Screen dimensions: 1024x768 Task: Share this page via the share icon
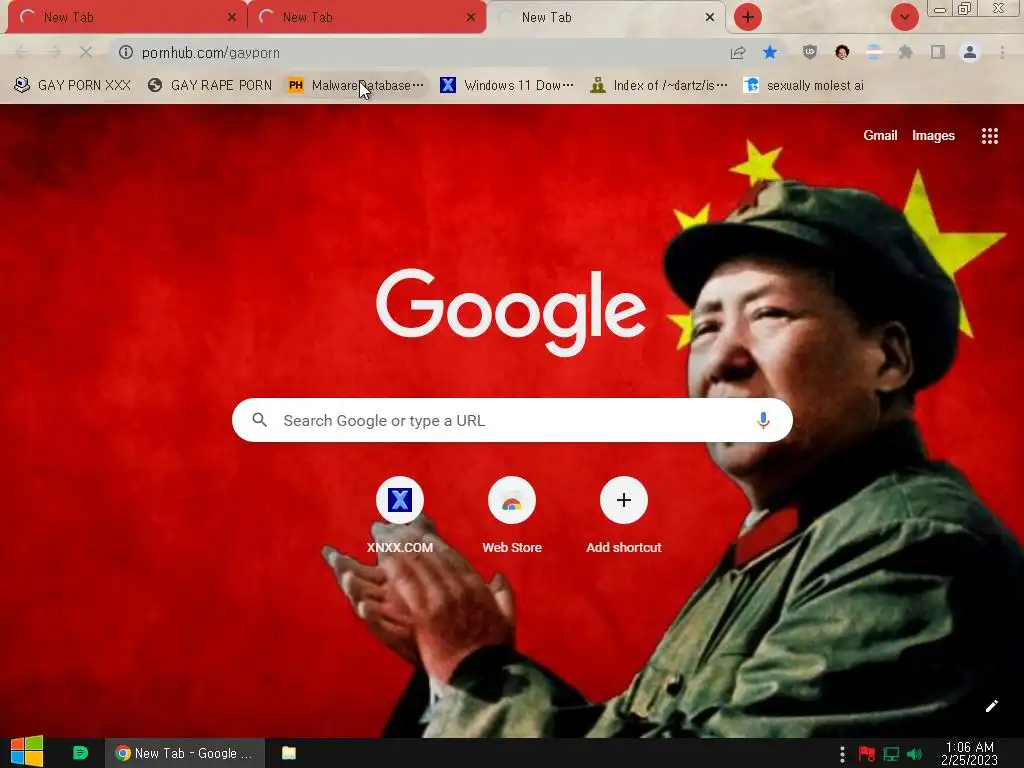pos(738,52)
